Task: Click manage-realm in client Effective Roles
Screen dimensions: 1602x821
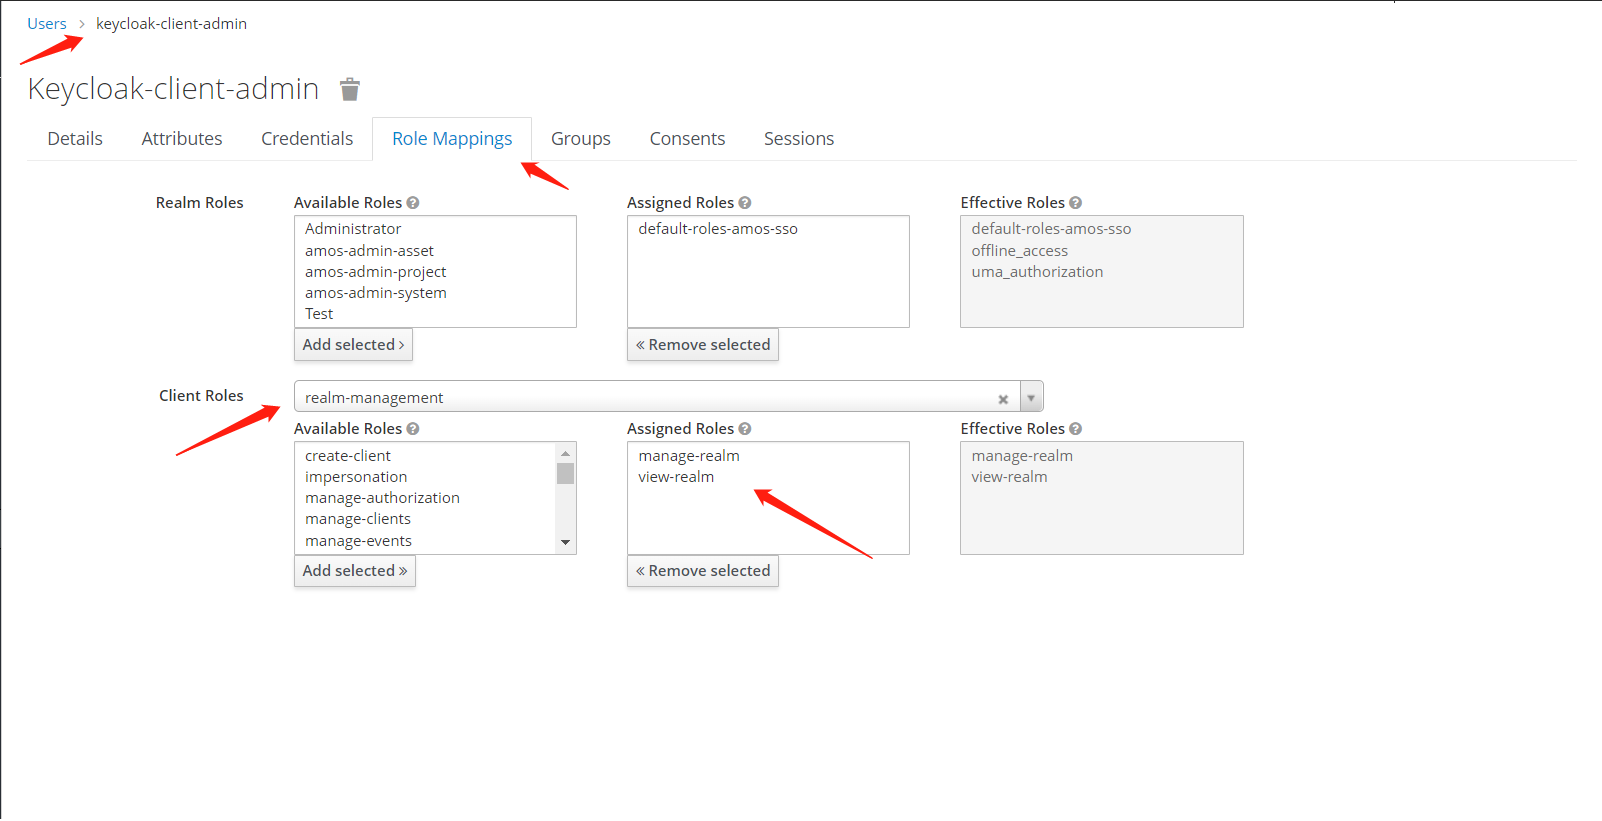Action: point(1022,456)
